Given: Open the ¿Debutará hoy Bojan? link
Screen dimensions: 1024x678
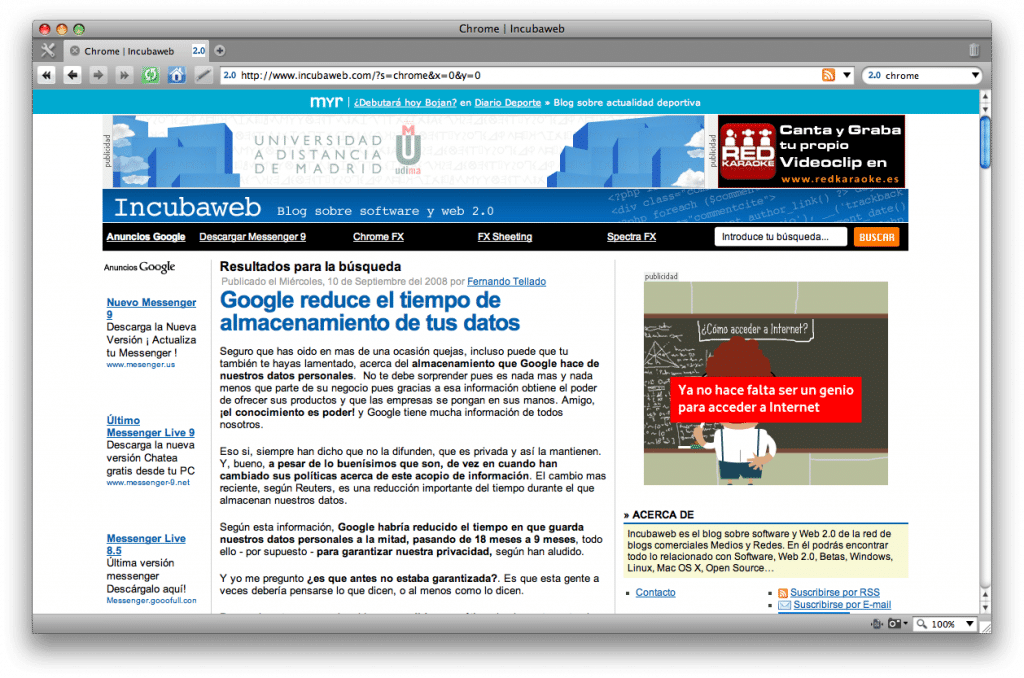Looking at the screenshot, I should click(x=405, y=103).
